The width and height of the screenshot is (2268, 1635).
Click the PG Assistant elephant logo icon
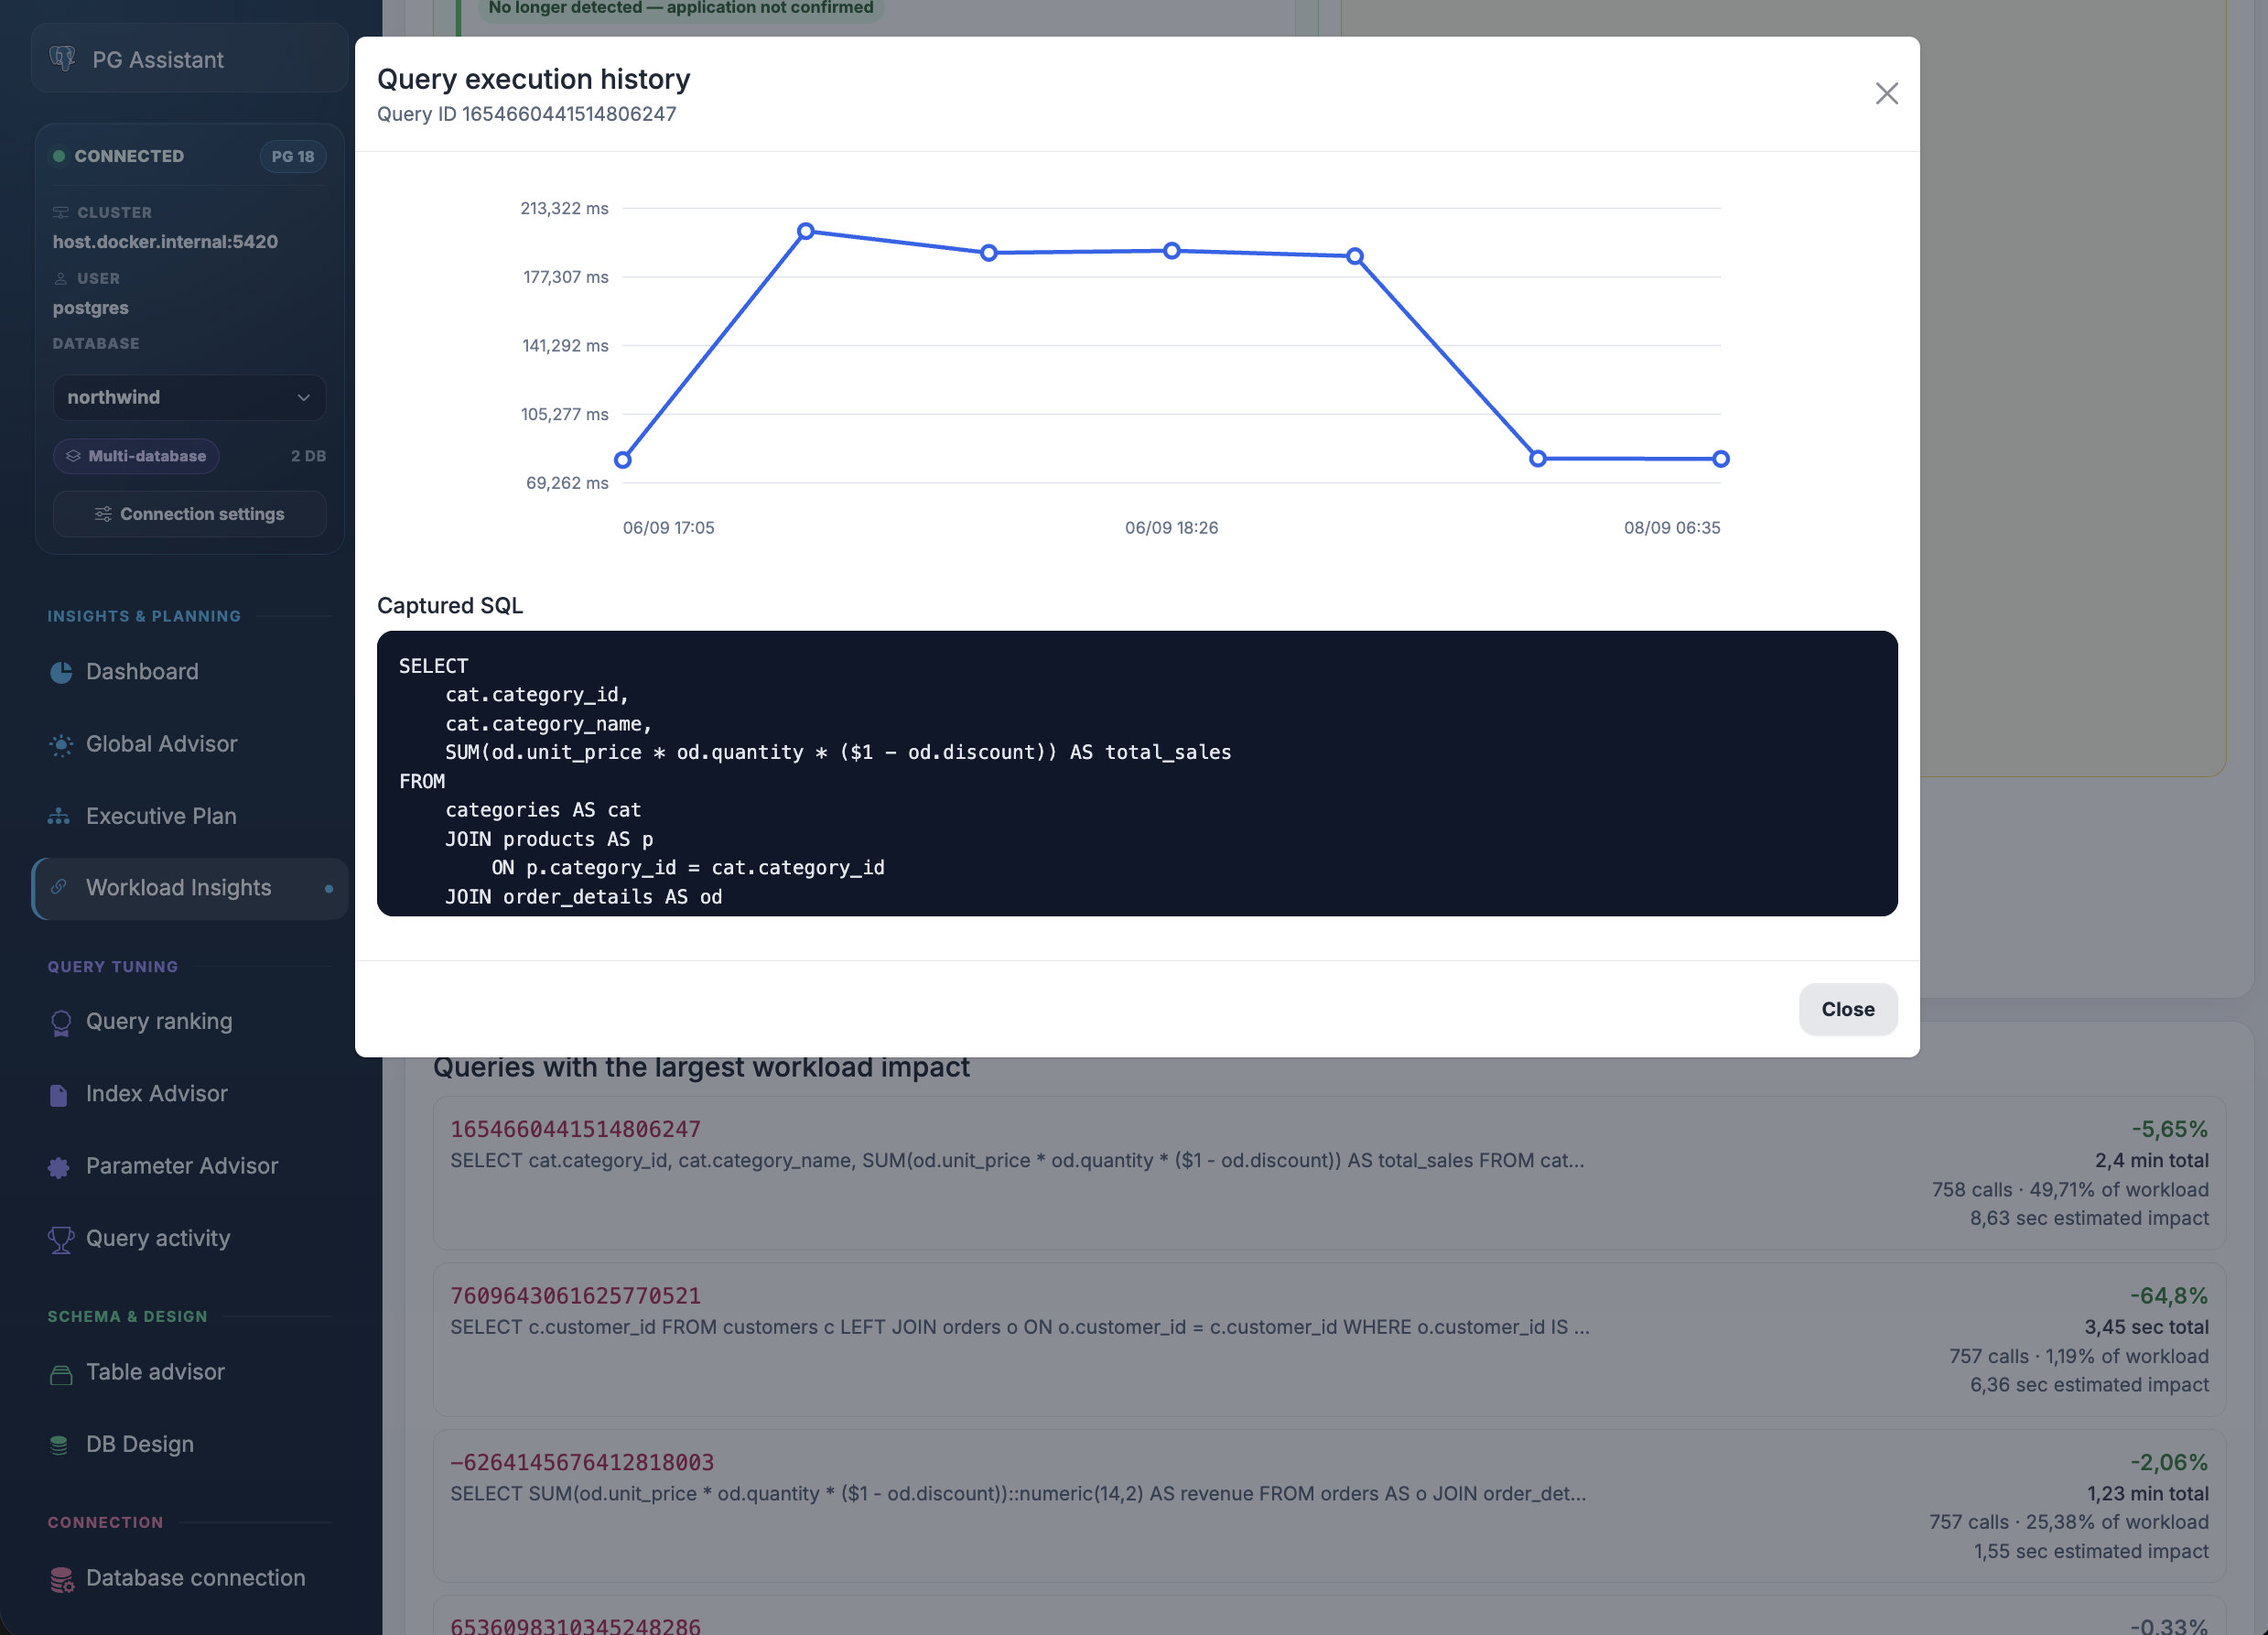pyautogui.click(x=63, y=59)
